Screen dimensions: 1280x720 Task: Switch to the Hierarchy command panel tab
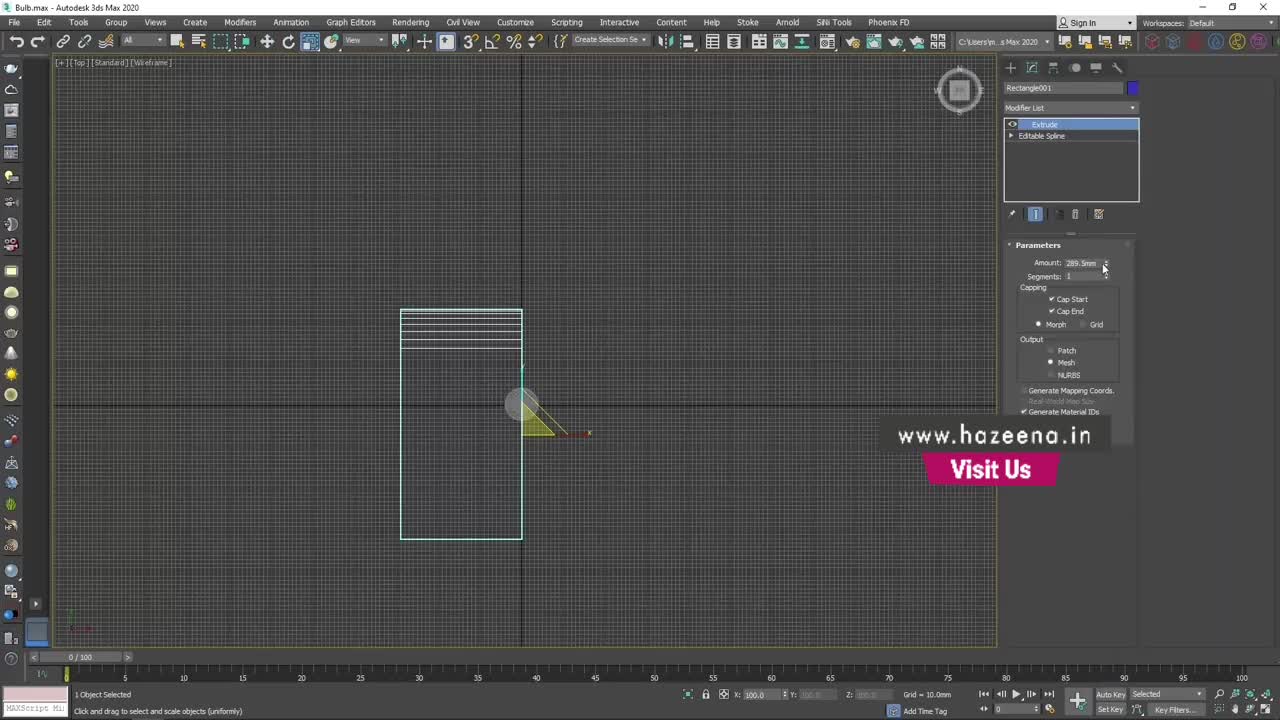click(x=1053, y=67)
